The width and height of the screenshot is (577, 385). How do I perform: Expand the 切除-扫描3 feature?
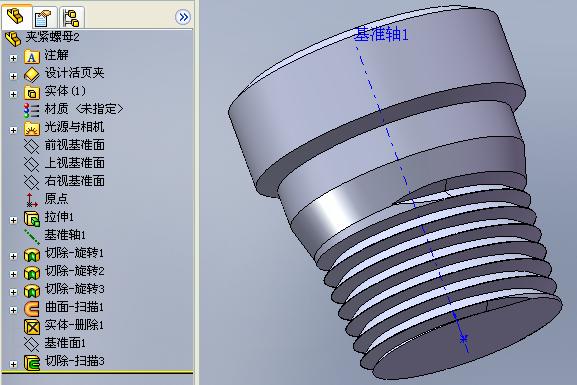click(13, 364)
